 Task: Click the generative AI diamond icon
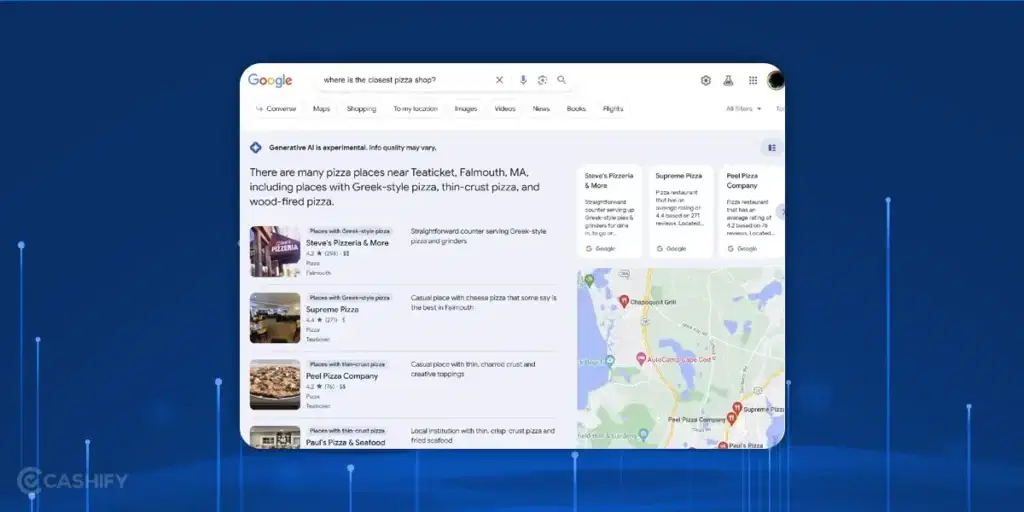[x=256, y=148]
